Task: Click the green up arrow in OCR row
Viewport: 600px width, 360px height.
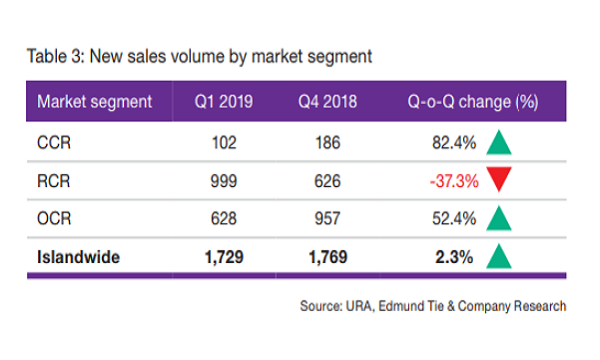Action: pos(499,218)
